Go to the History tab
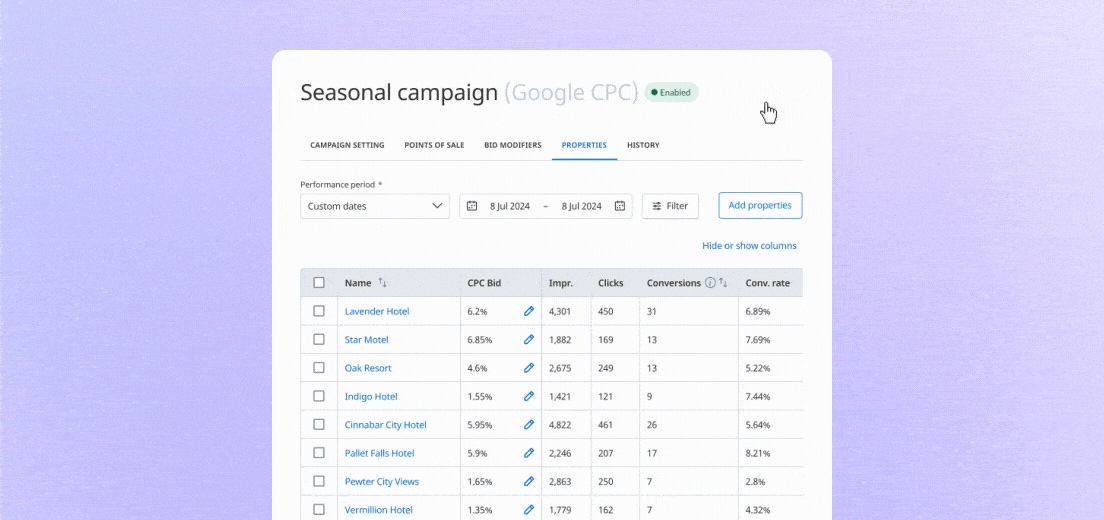 [x=643, y=145]
